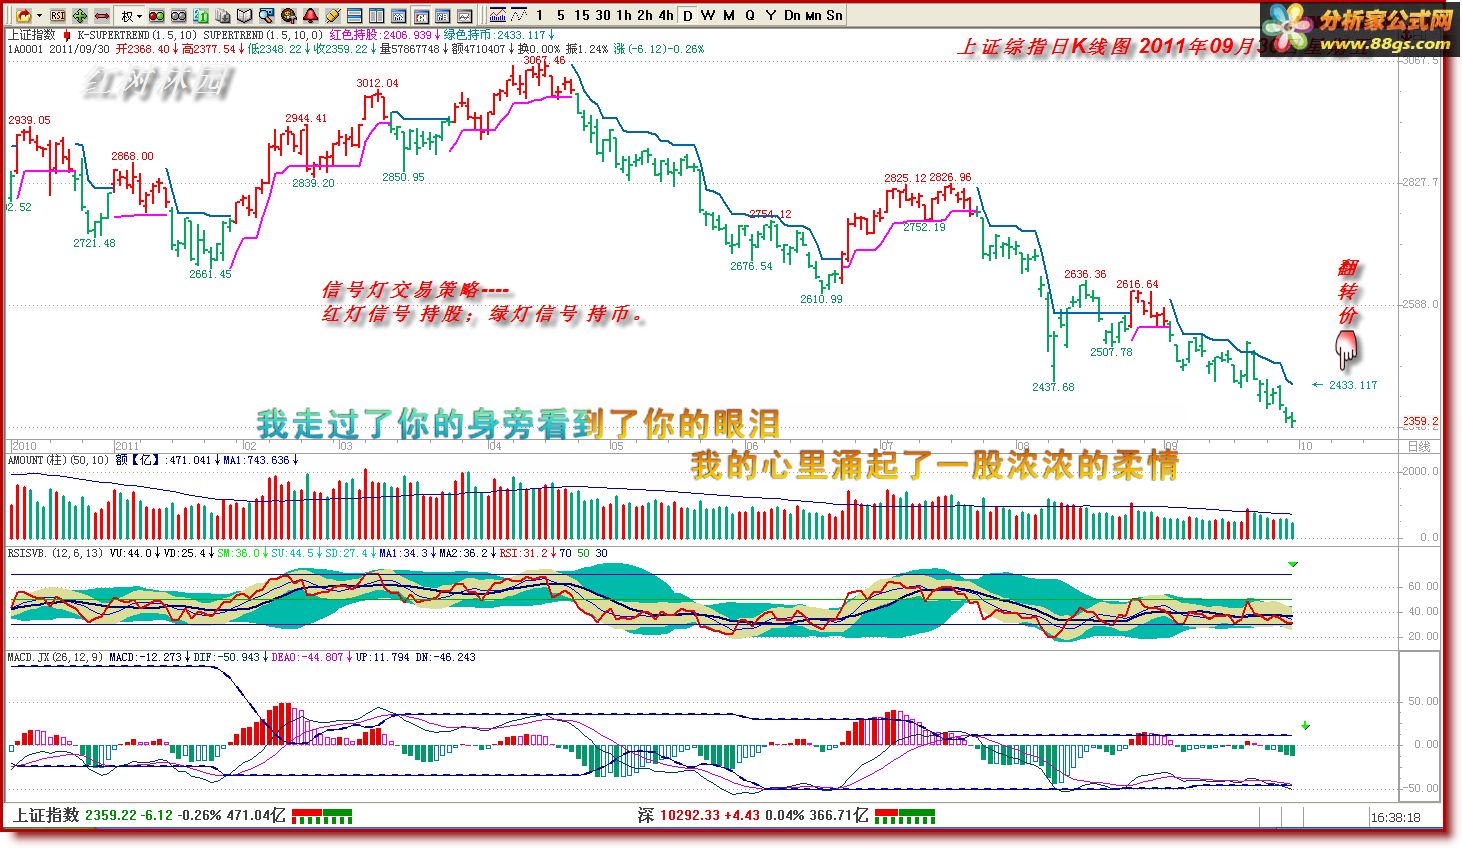Click the 红色持股:2406.939 value

click(x=381, y=35)
